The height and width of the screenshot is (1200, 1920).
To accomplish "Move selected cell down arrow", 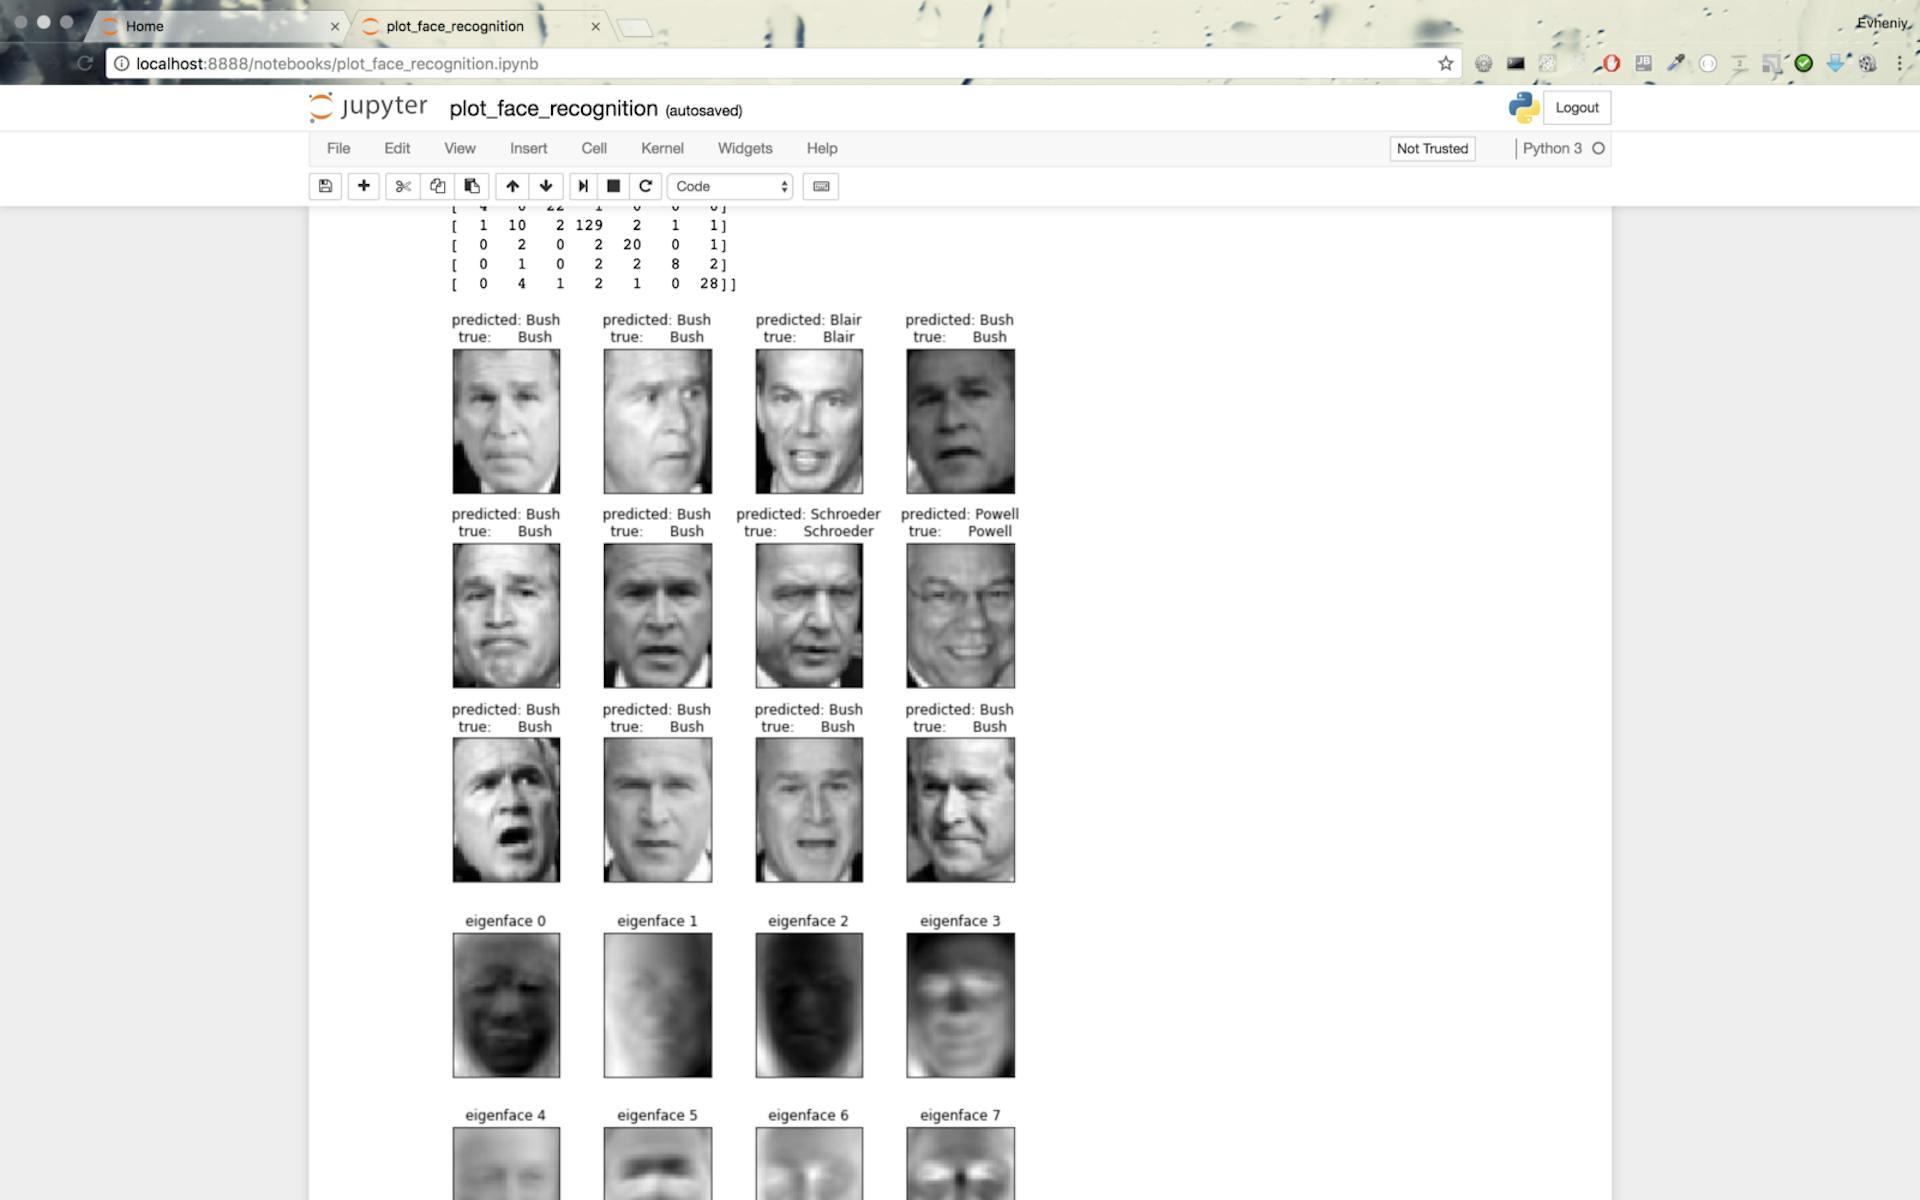I will click(x=546, y=186).
